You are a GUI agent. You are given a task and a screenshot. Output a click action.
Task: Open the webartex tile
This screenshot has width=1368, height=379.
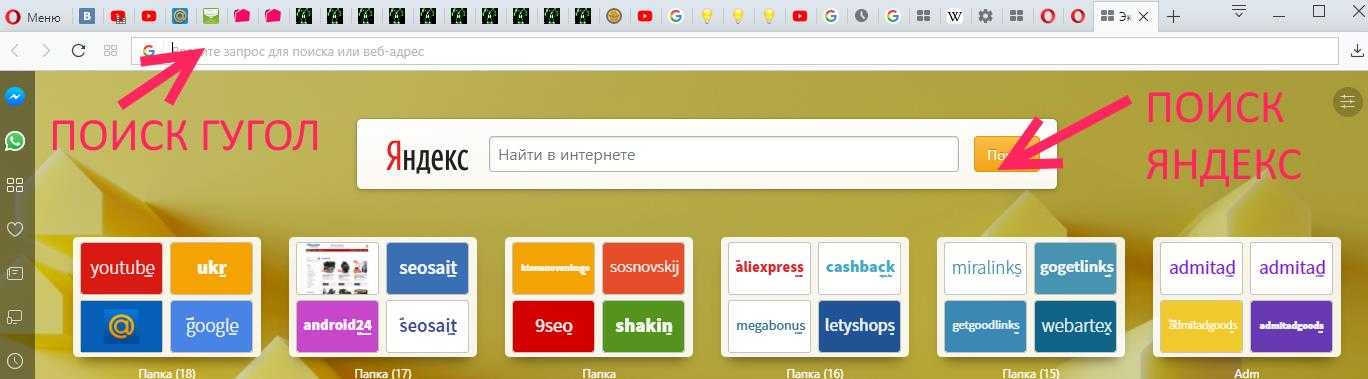[1075, 326]
